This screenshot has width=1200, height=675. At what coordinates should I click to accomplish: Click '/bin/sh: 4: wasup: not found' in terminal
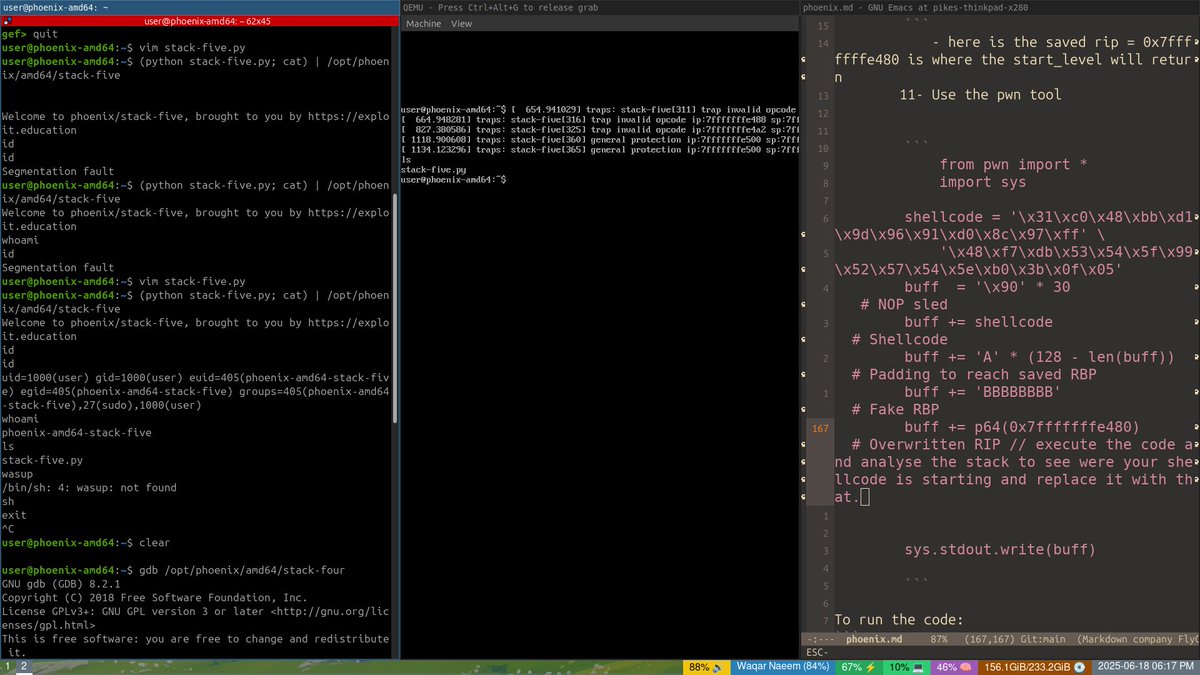[x=89, y=487]
